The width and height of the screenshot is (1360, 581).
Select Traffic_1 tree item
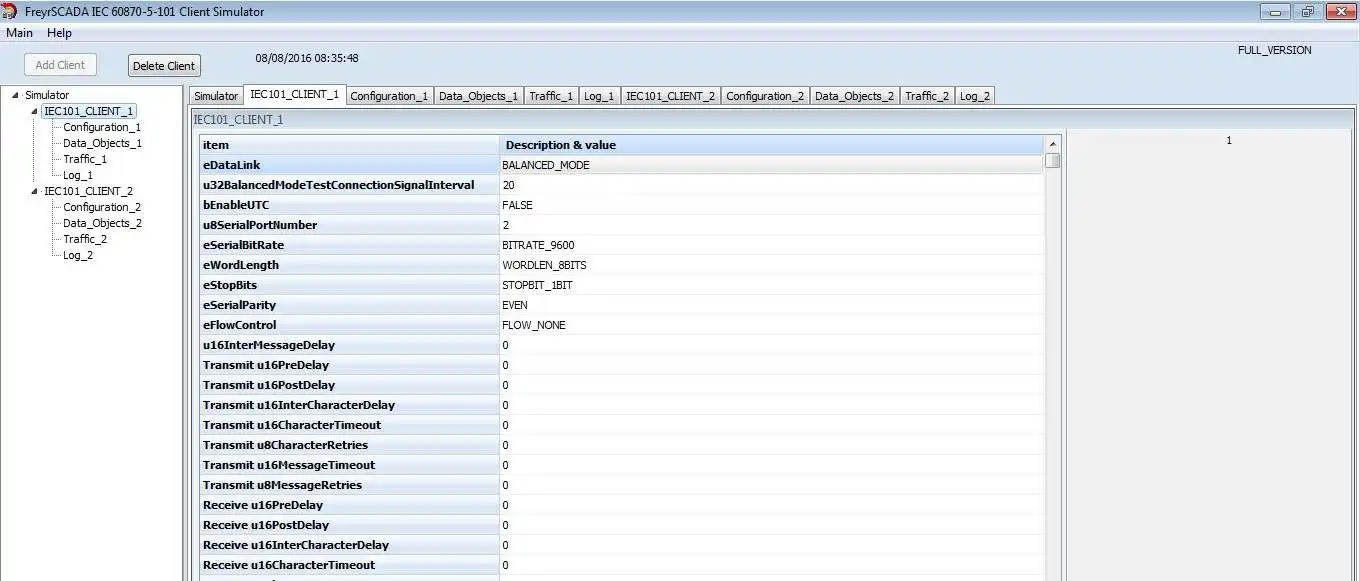(x=85, y=159)
